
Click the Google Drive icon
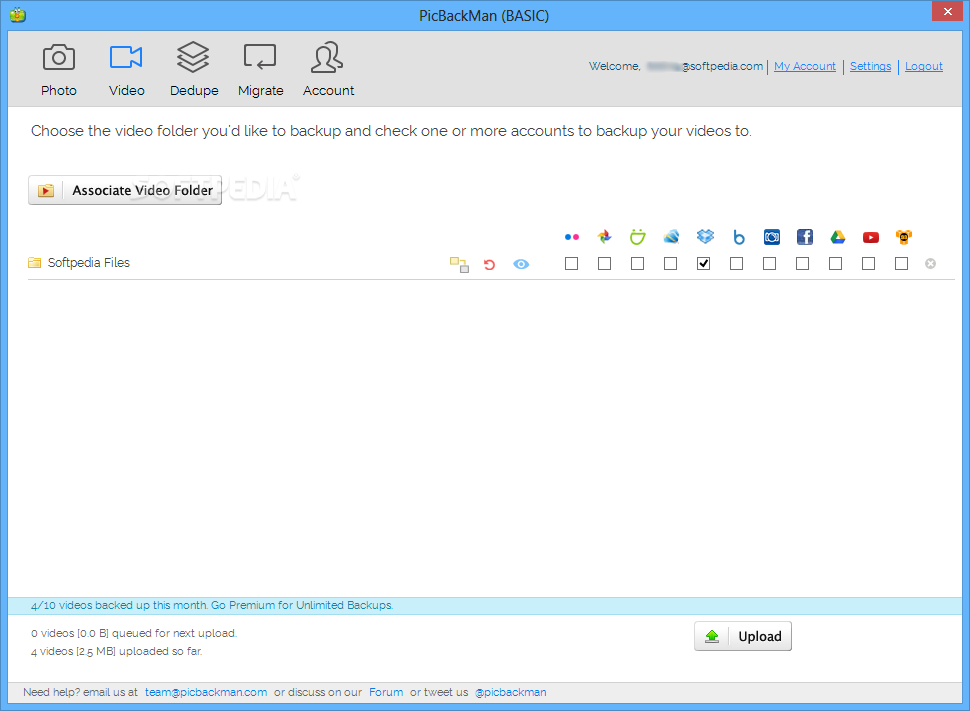[838, 237]
